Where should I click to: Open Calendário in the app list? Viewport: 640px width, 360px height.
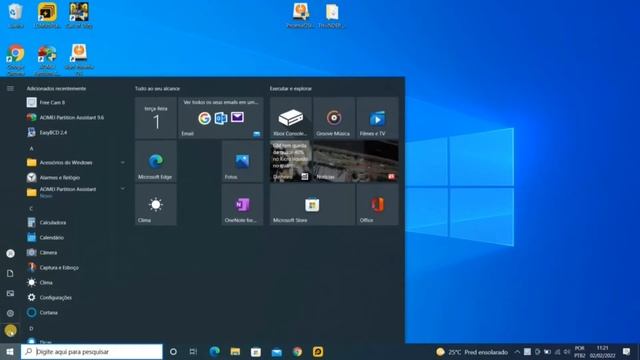[x=76, y=238]
